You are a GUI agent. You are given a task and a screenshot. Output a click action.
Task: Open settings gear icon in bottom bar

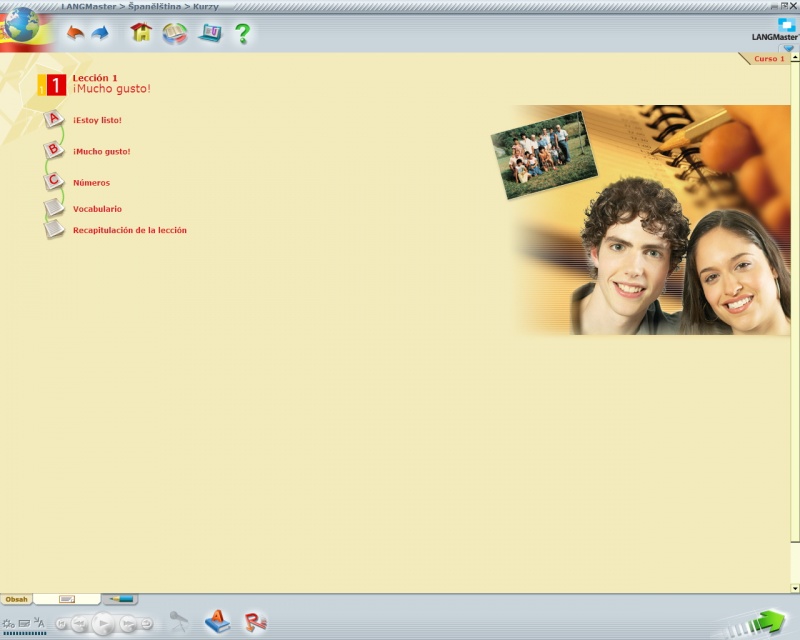click(8, 623)
